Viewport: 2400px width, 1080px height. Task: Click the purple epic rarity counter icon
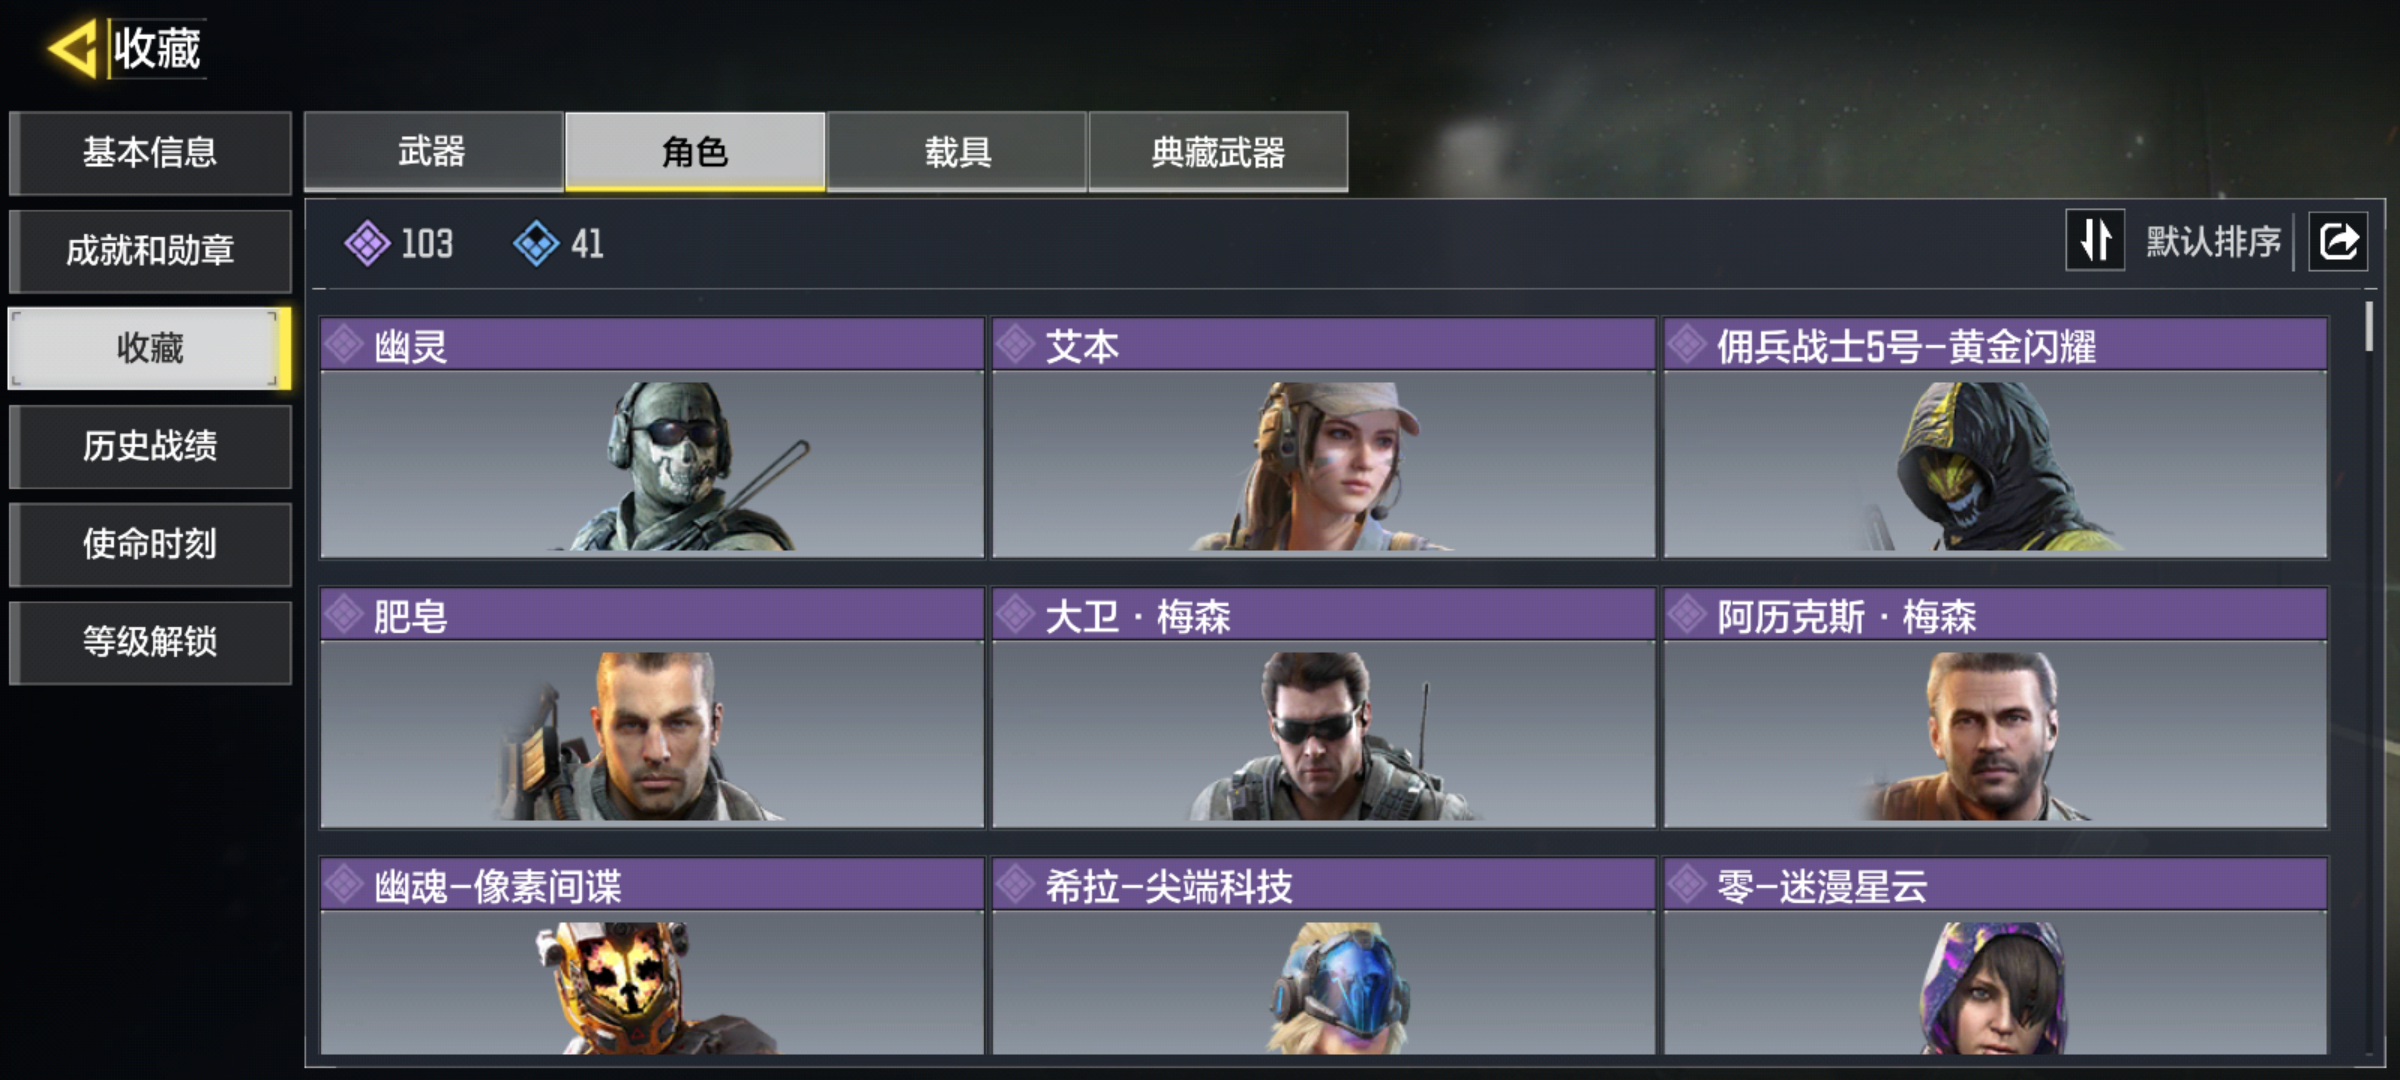(x=367, y=243)
